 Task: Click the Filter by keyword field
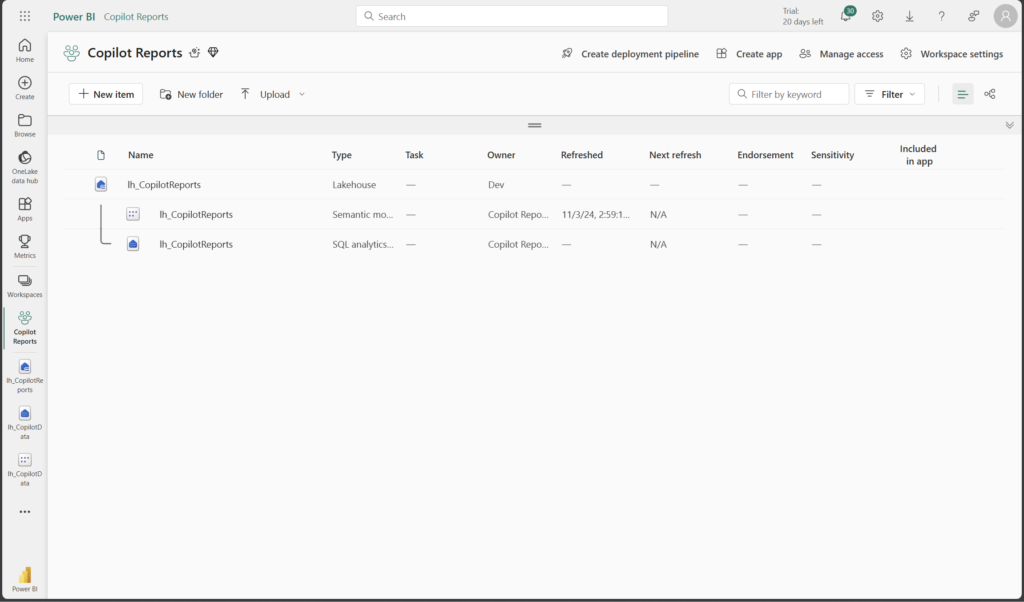(789, 94)
